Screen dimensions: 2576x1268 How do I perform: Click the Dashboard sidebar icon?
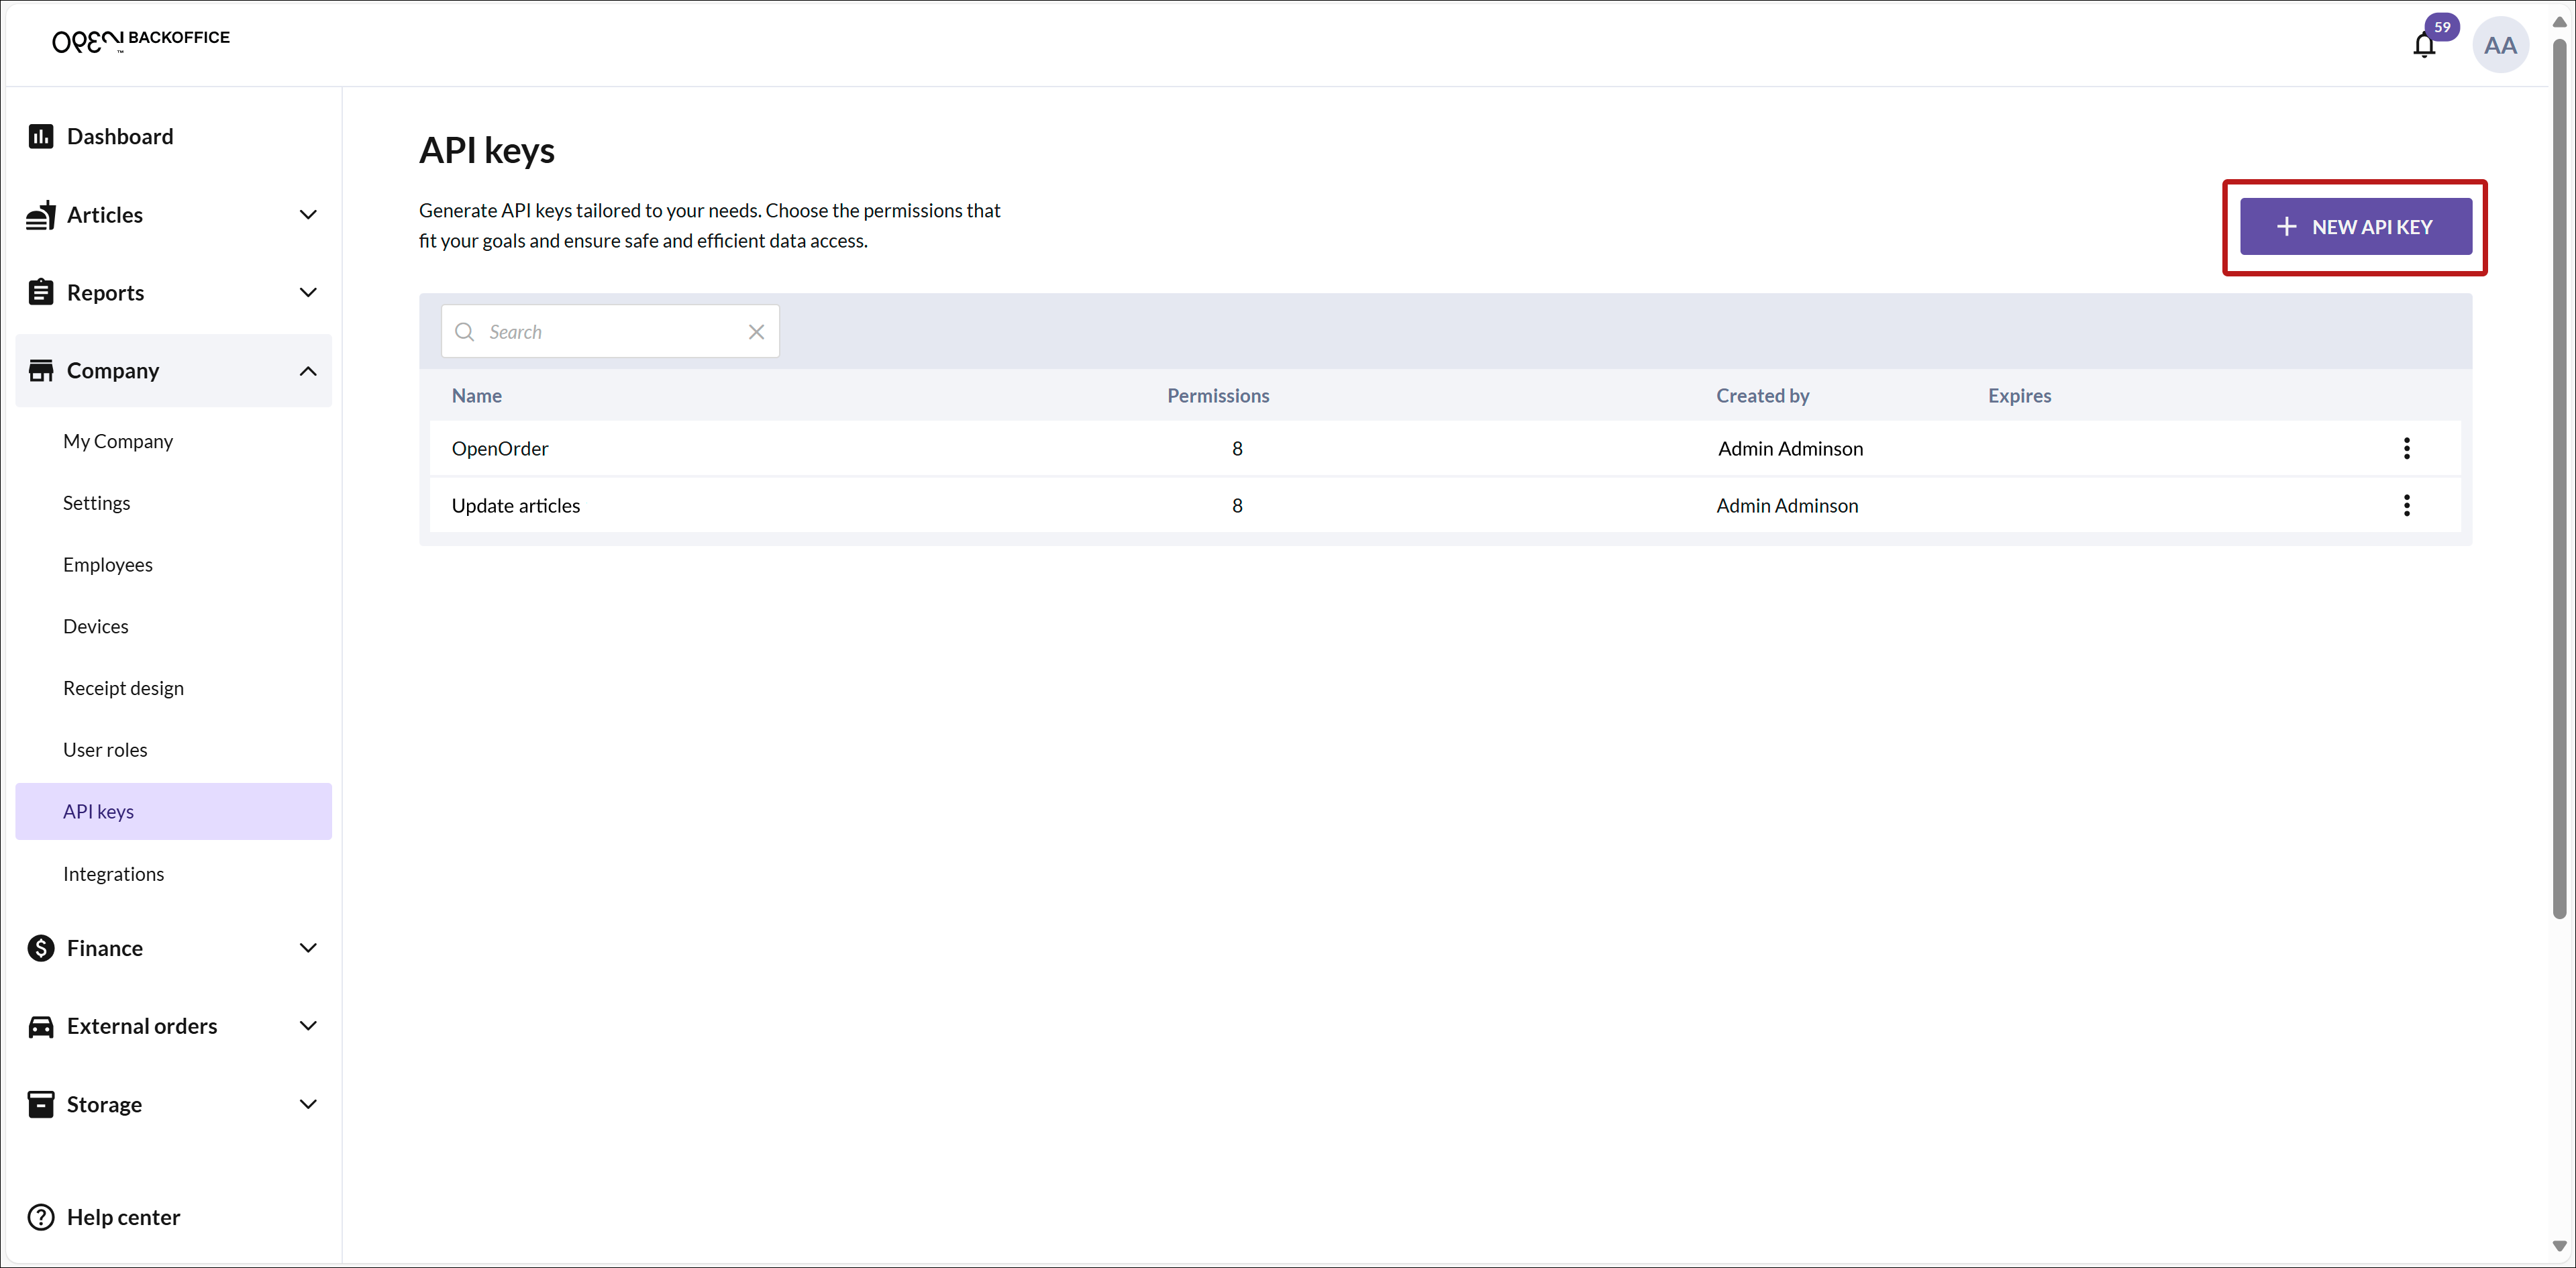tap(41, 136)
